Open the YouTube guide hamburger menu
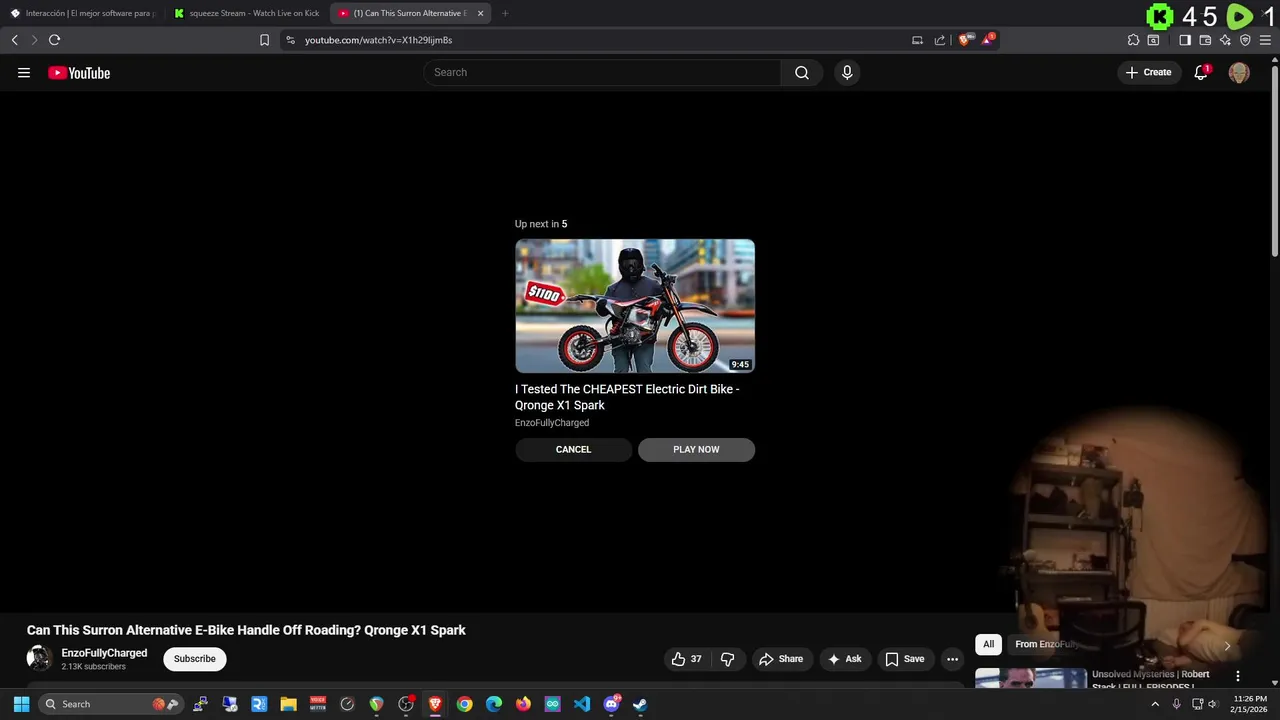The image size is (1280, 720). tap(24, 72)
